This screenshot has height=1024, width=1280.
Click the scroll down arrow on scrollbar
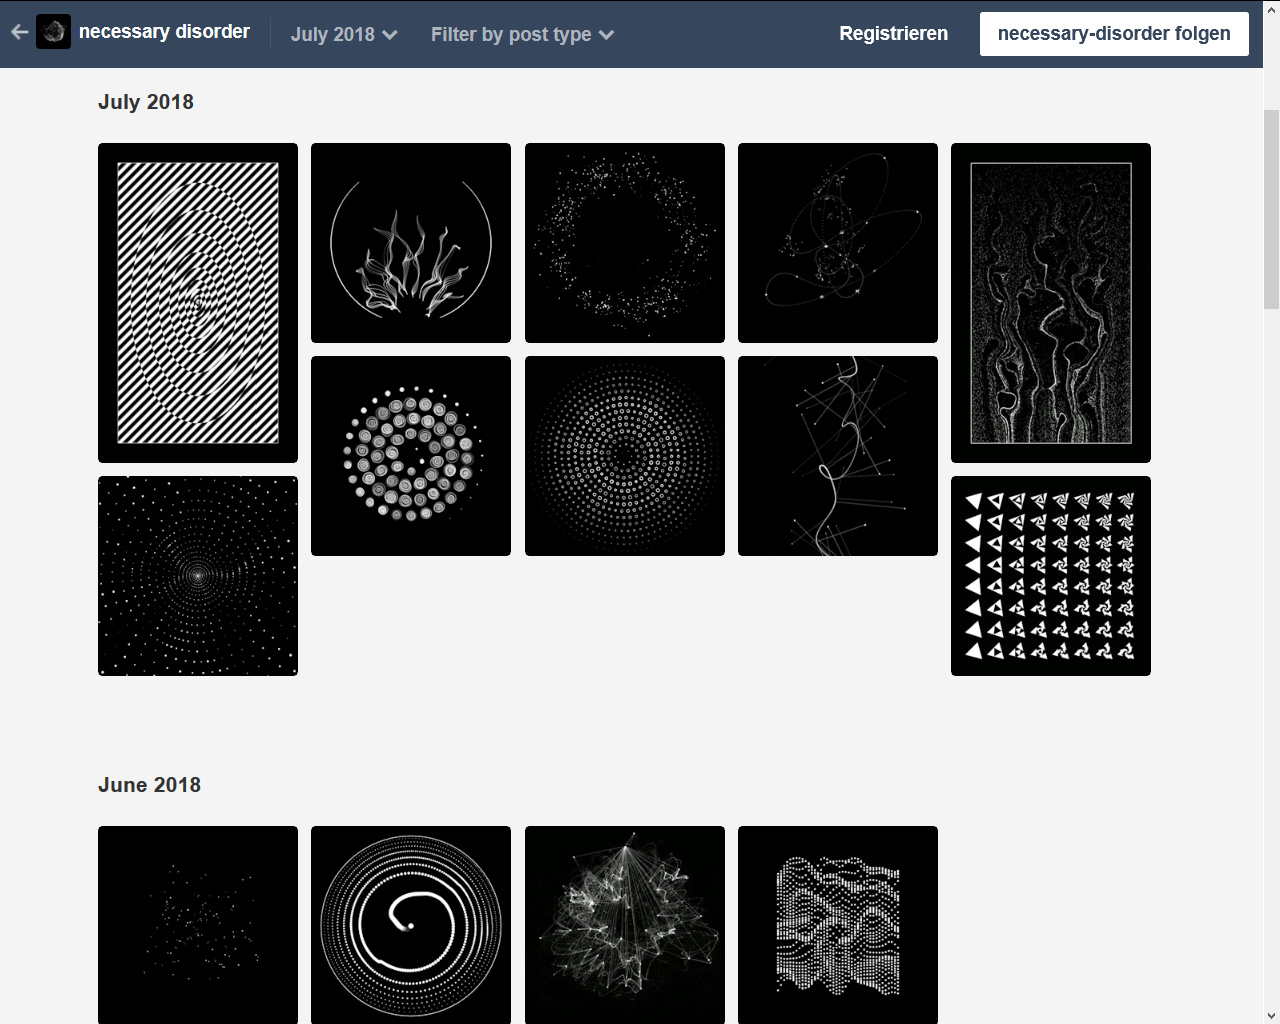[x=1271, y=1015]
